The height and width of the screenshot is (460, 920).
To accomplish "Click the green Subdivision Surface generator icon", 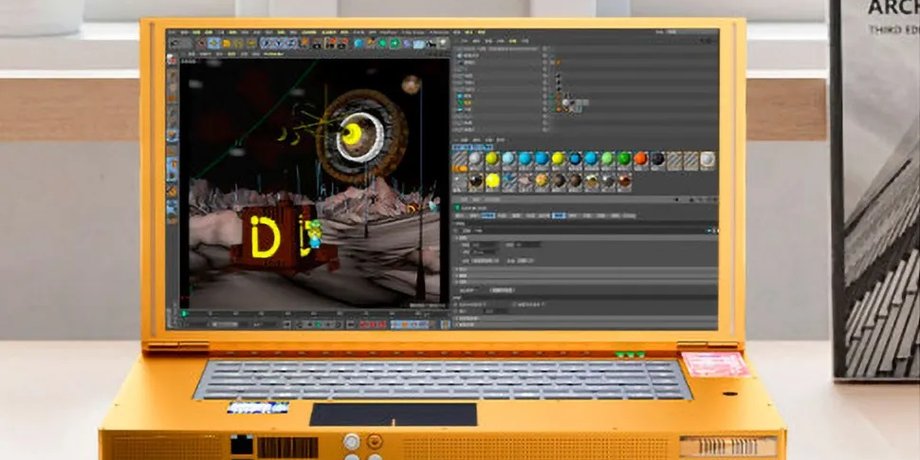I will [382, 43].
